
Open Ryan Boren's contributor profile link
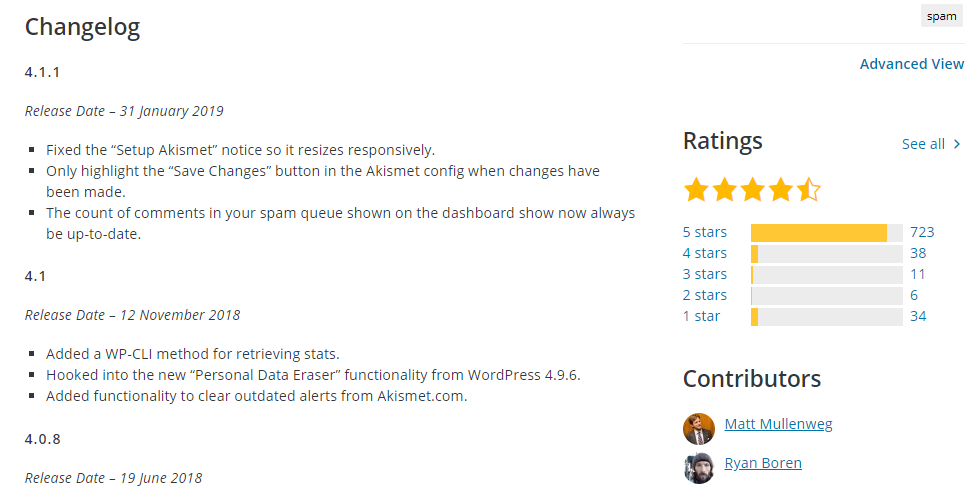[763, 463]
